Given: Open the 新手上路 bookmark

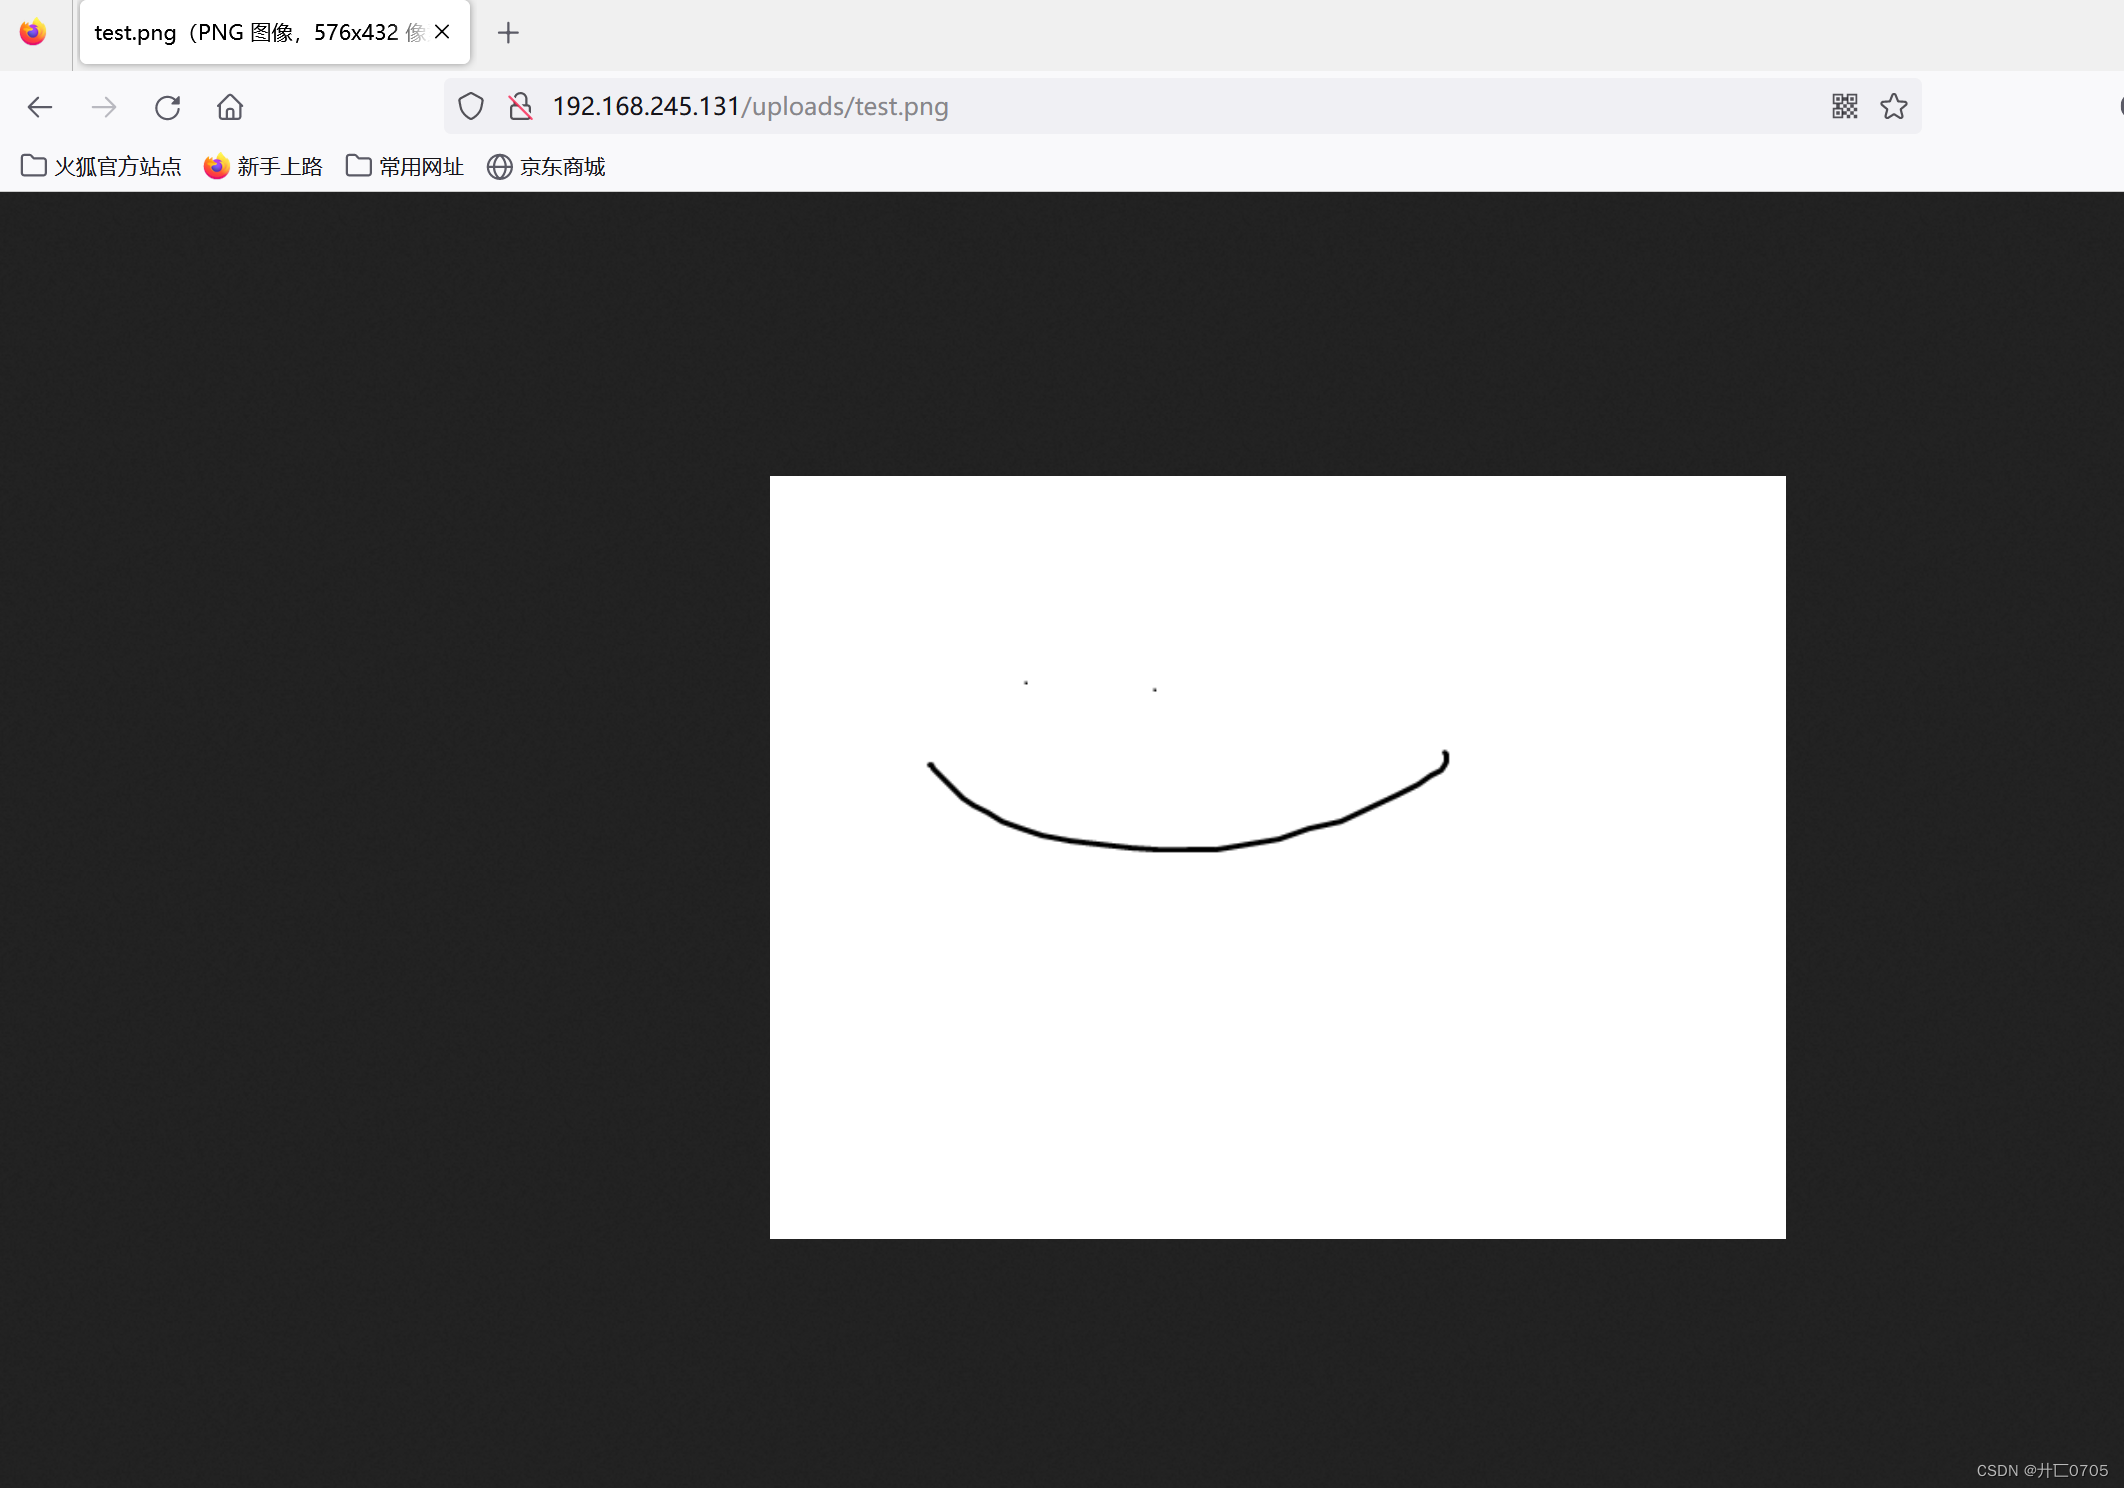Looking at the screenshot, I should pyautogui.click(x=280, y=166).
